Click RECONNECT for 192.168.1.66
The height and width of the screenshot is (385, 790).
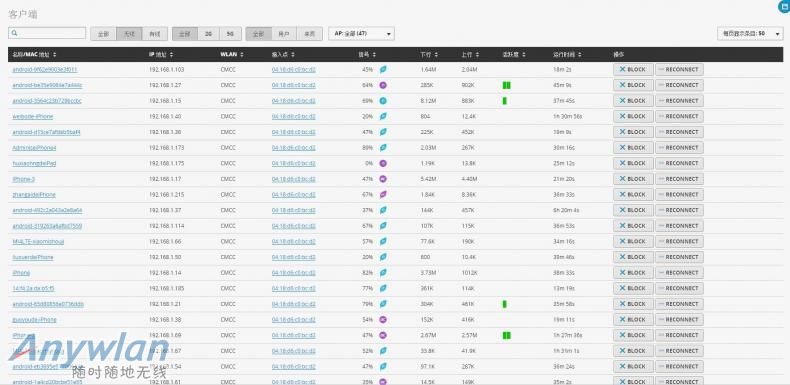[x=679, y=241]
